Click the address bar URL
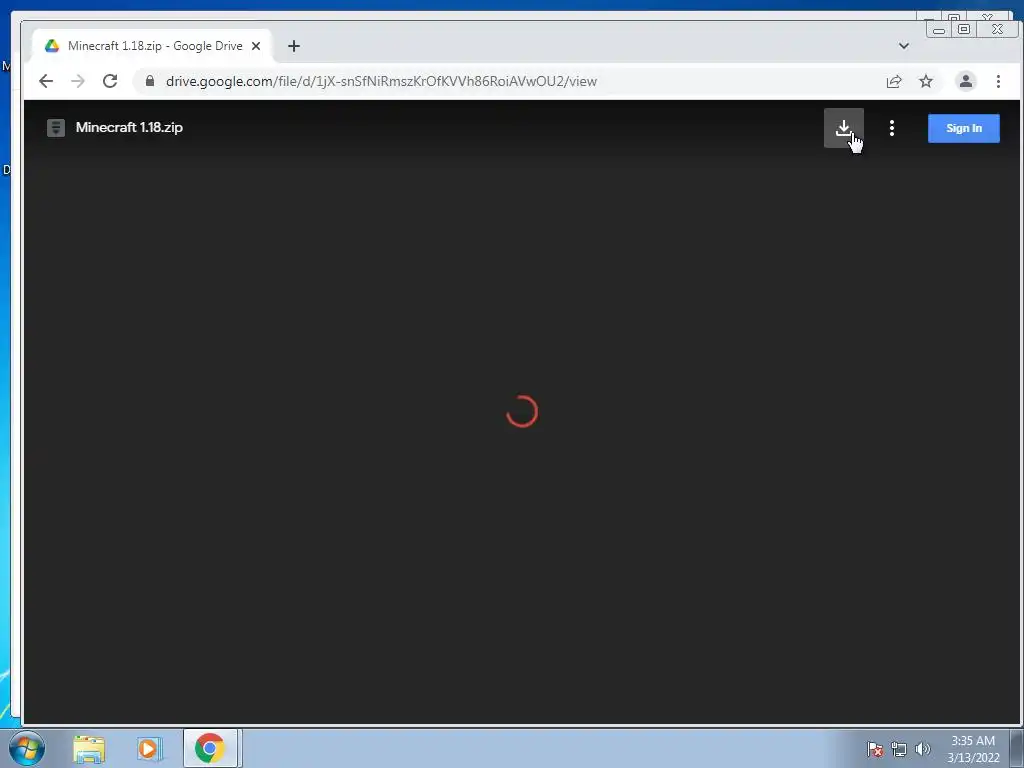 (x=381, y=81)
